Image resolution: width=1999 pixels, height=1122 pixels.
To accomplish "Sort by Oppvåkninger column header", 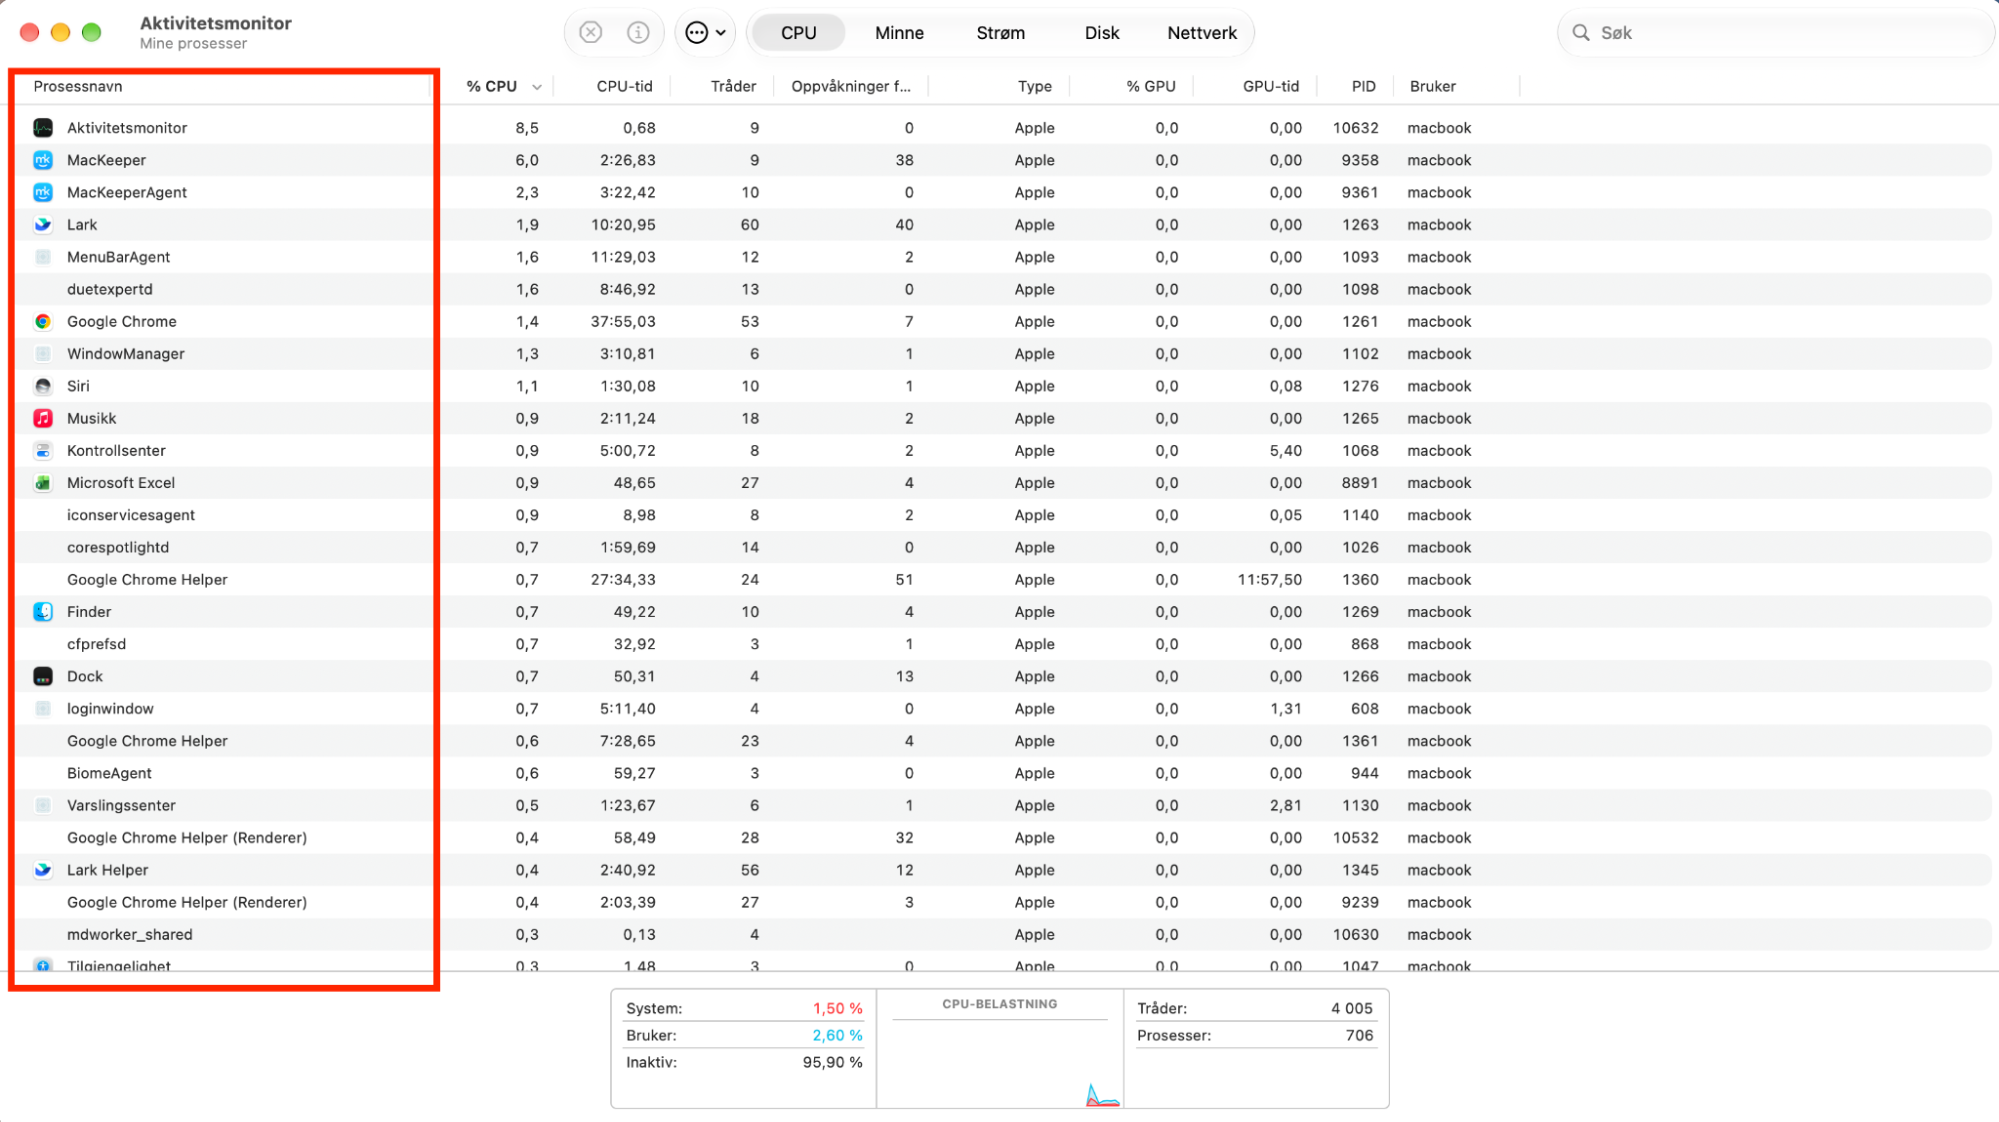I will pos(851,86).
